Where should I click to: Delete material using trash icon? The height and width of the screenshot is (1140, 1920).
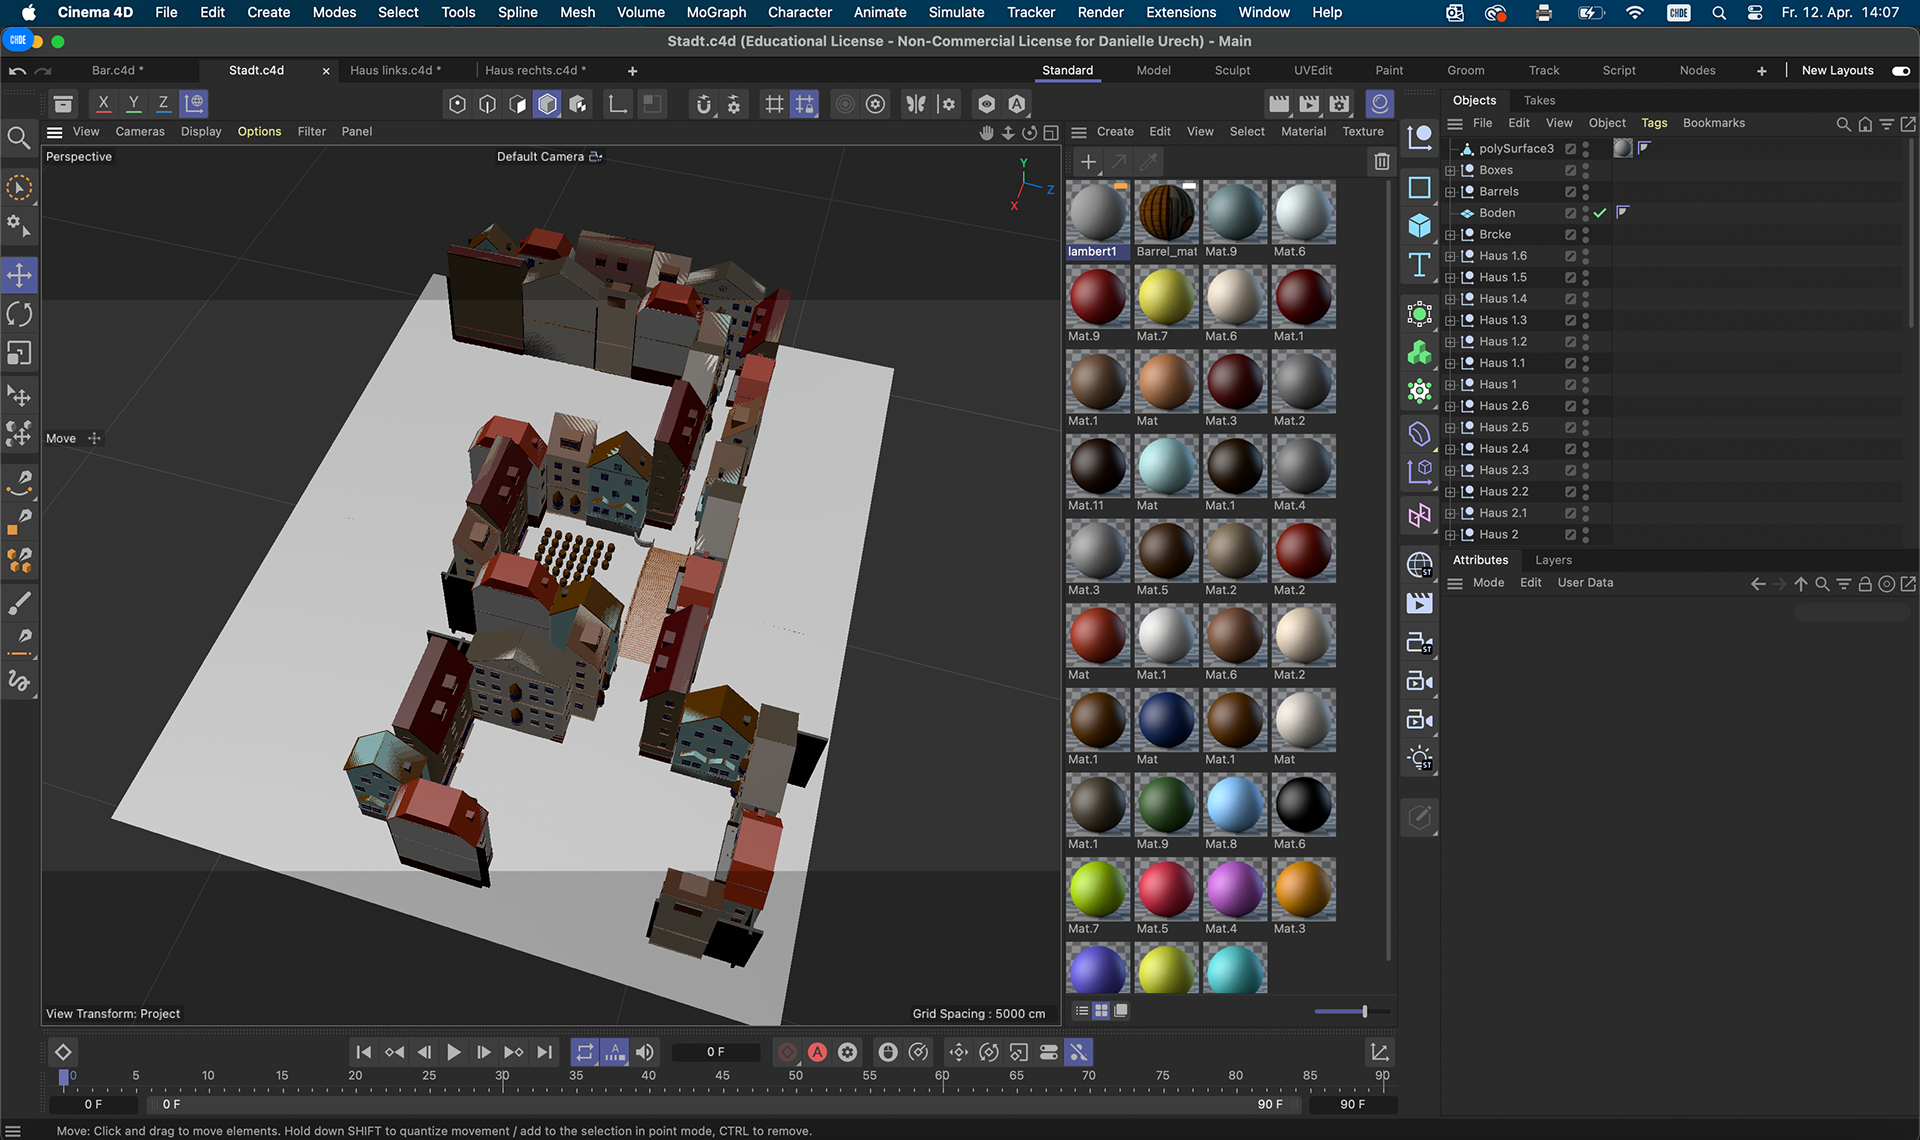click(1381, 161)
